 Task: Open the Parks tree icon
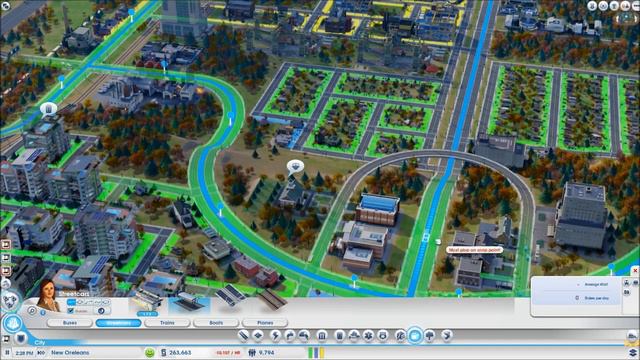click(430, 336)
